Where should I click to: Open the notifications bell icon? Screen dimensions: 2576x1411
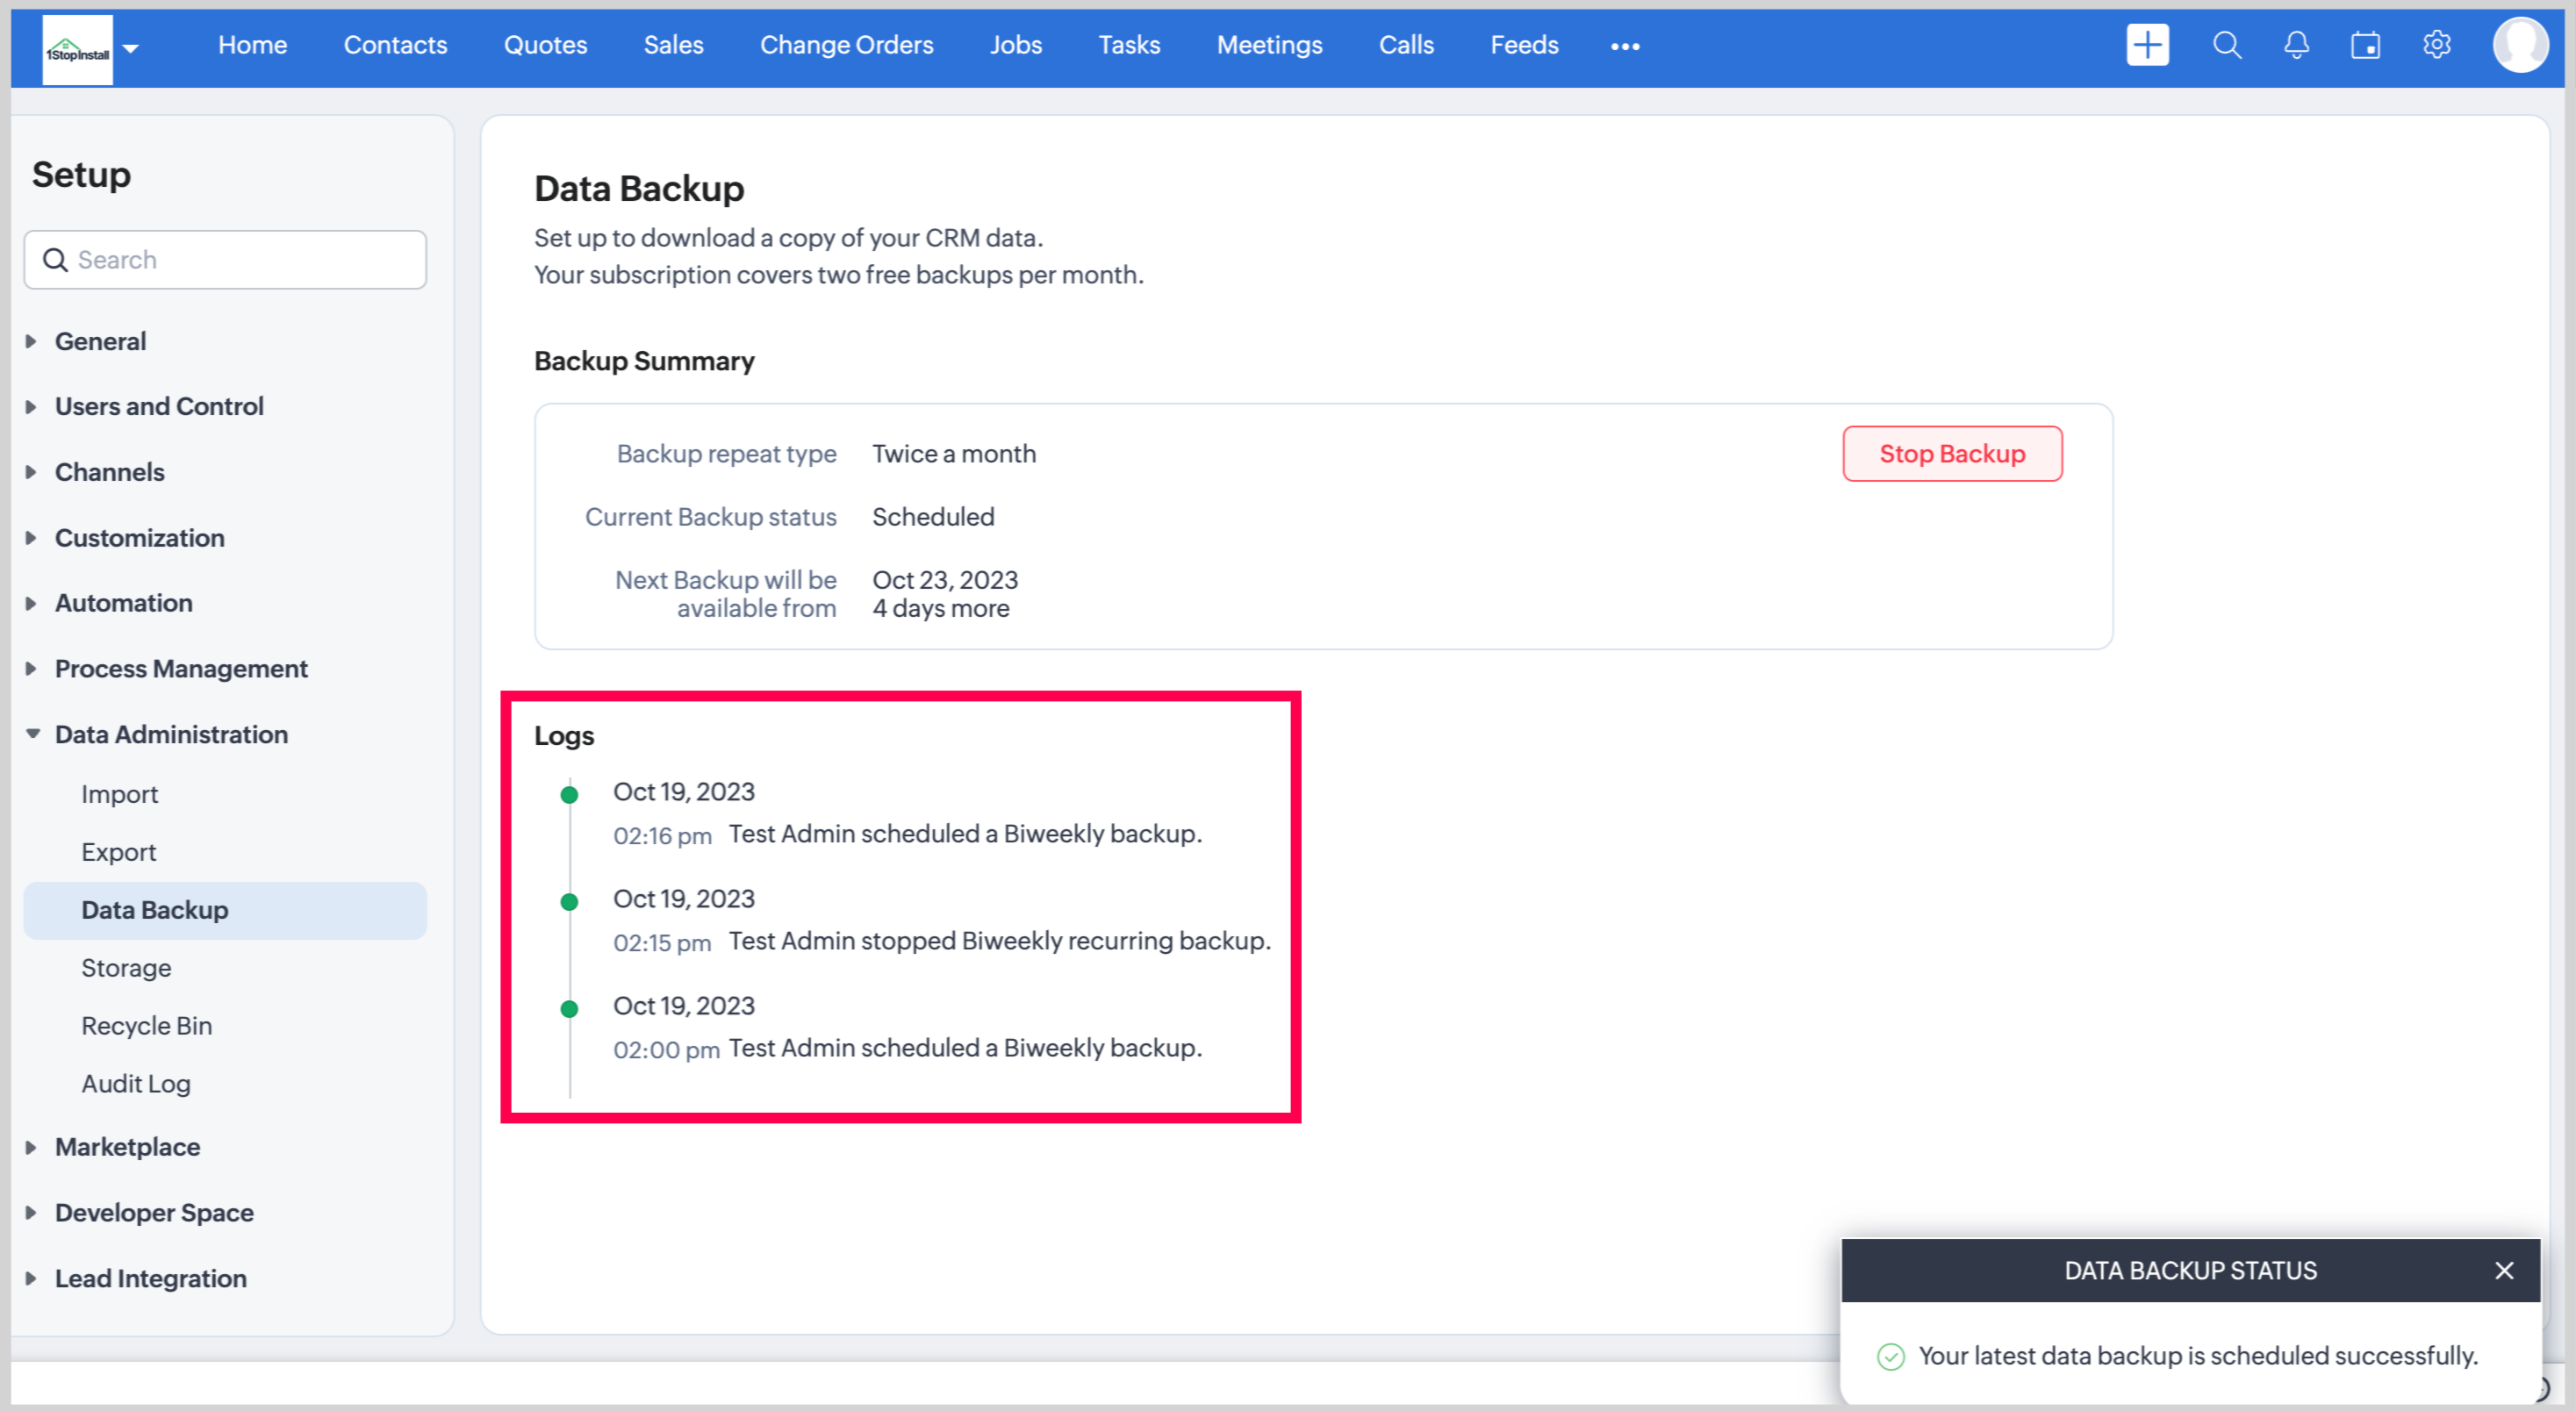coord(2296,45)
